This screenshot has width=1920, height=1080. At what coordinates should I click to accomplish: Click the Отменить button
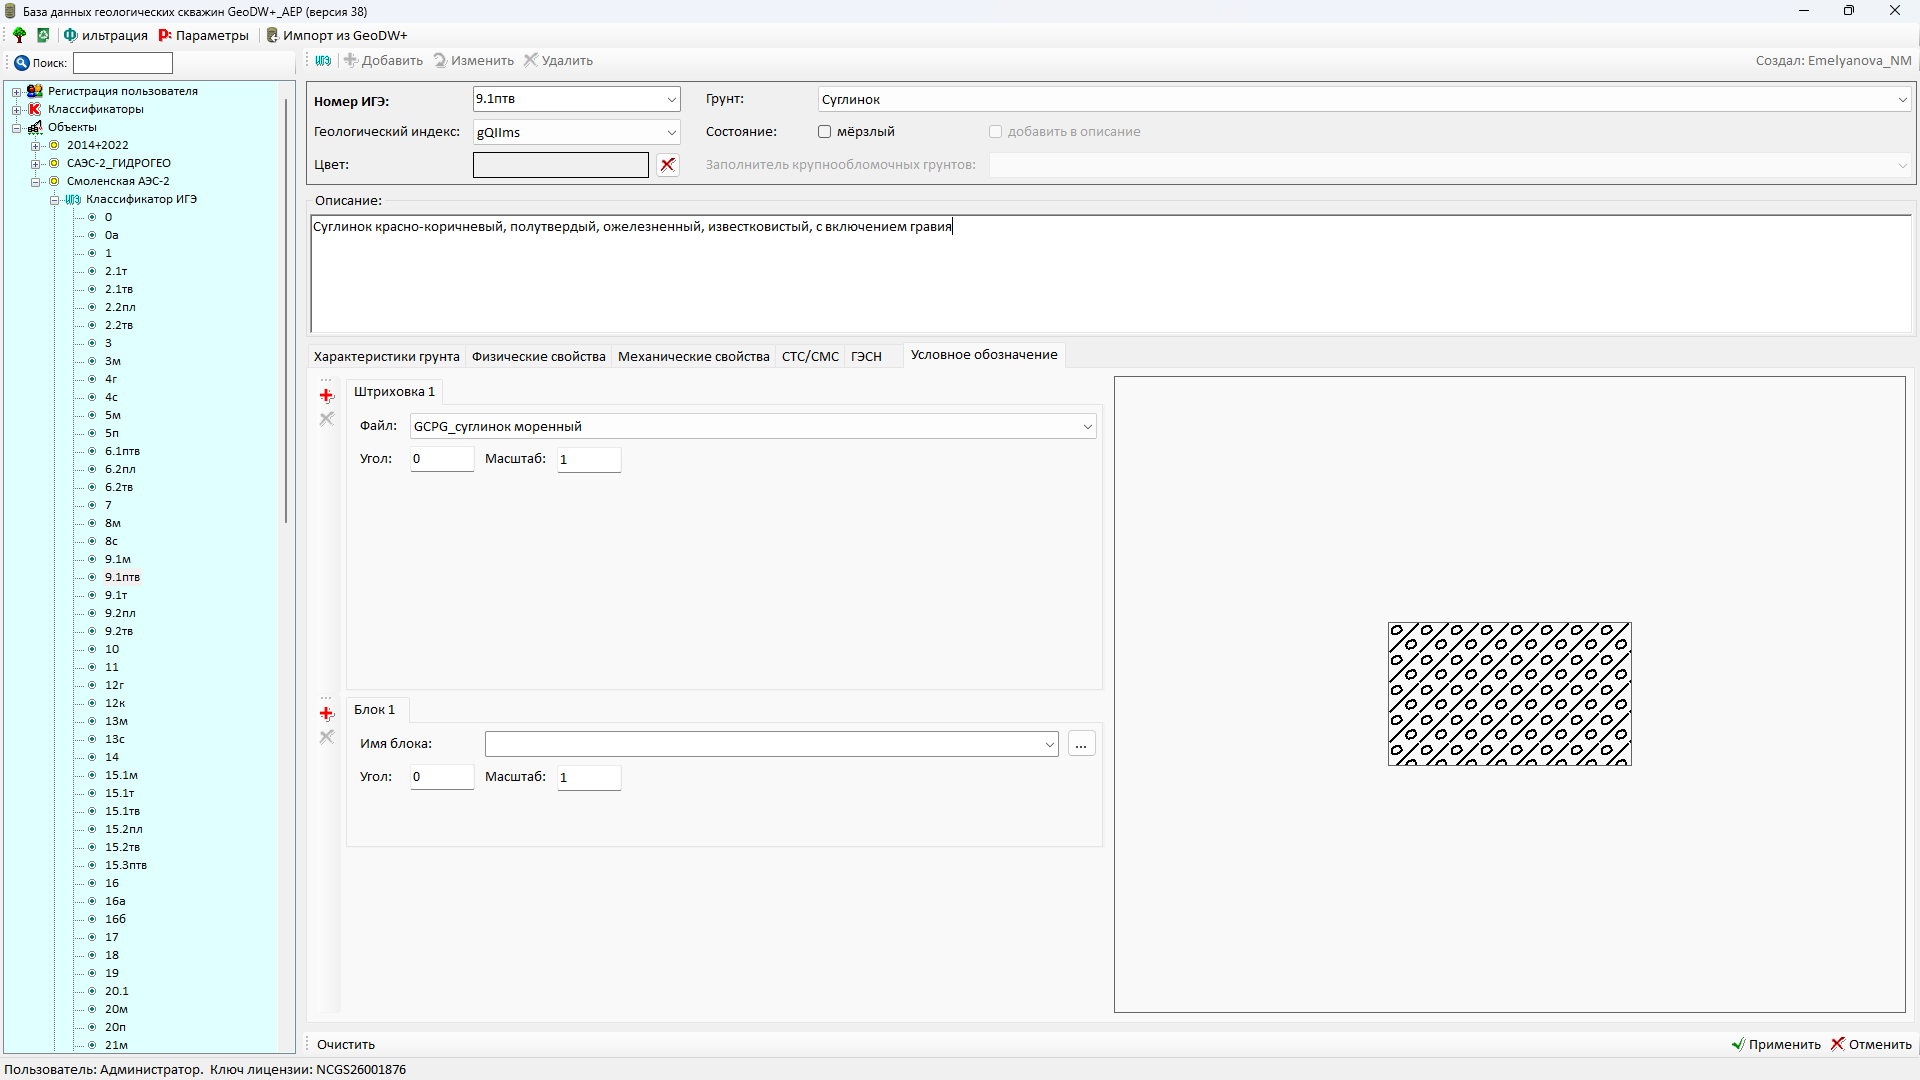[1871, 1044]
